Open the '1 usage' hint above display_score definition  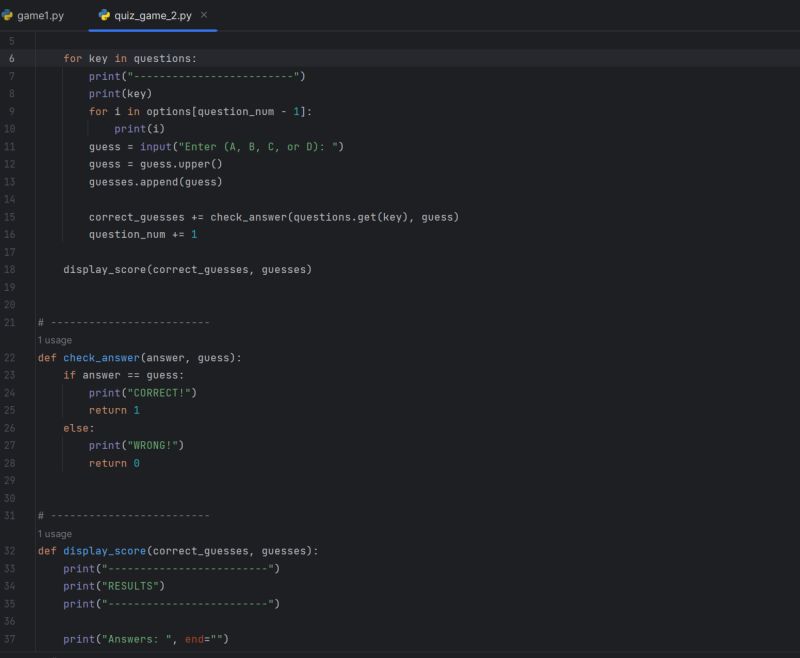pyautogui.click(x=54, y=534)
